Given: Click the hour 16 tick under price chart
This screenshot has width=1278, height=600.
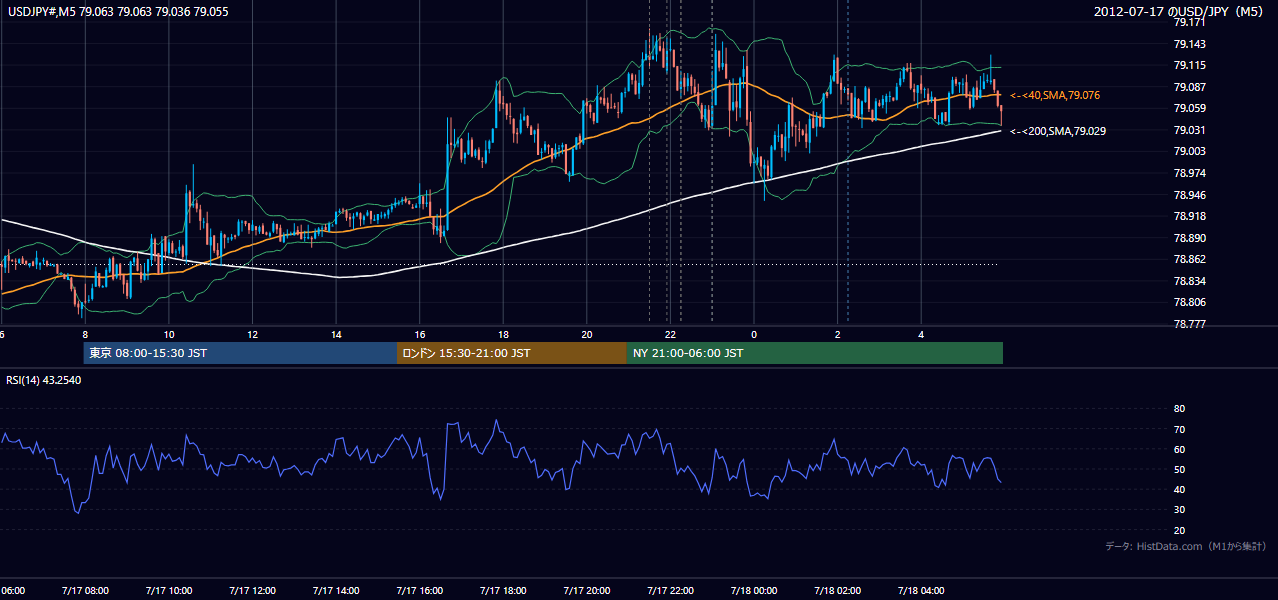Looking at the screenshot, I should tap(420, 335).
